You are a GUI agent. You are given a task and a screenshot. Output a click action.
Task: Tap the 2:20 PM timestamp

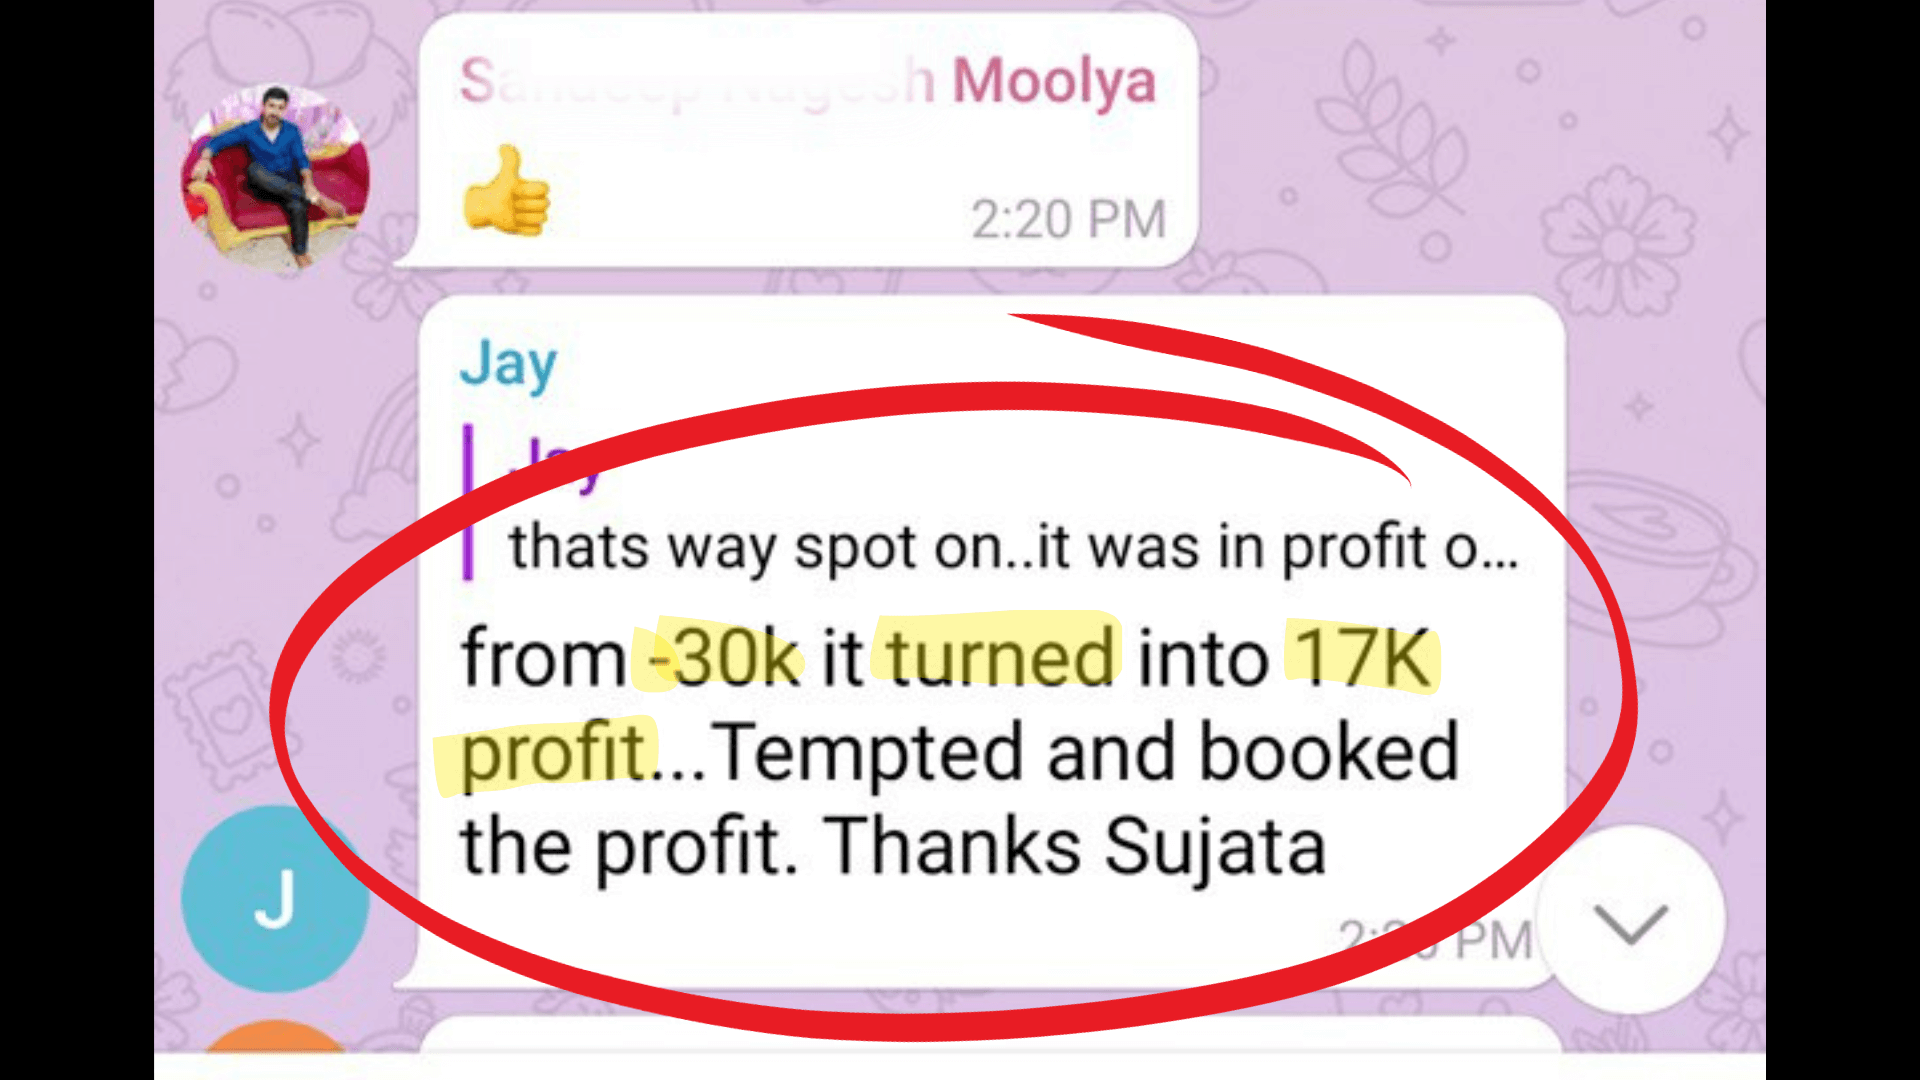1069,219
